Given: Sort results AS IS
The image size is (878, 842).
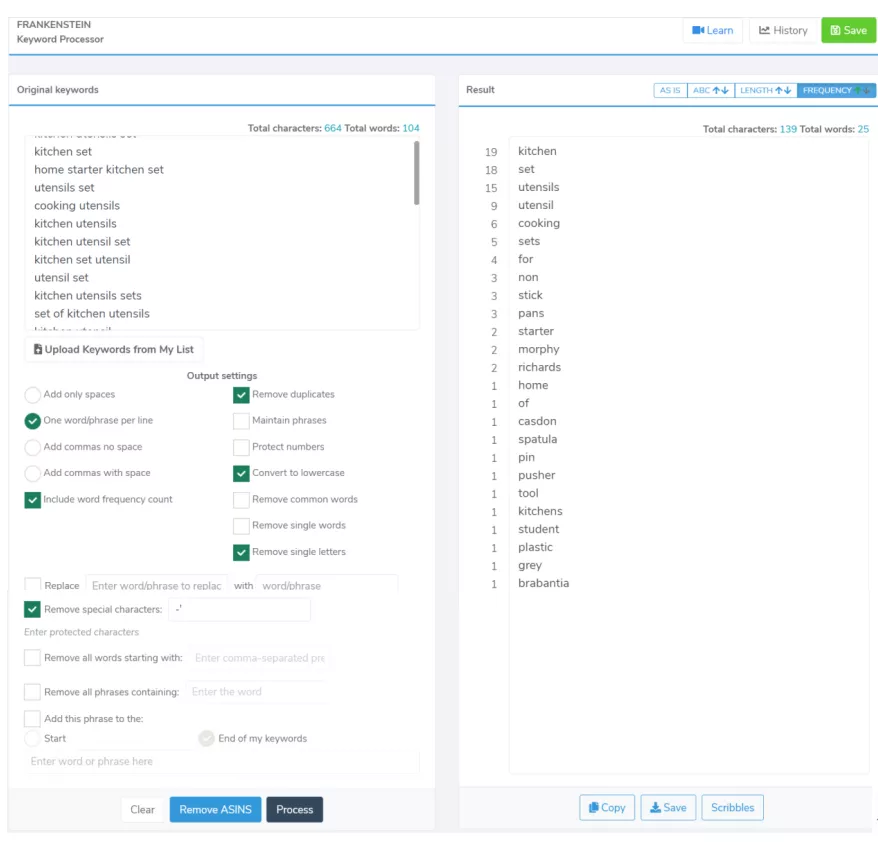Looking at the screenshot, I should 670,90.
